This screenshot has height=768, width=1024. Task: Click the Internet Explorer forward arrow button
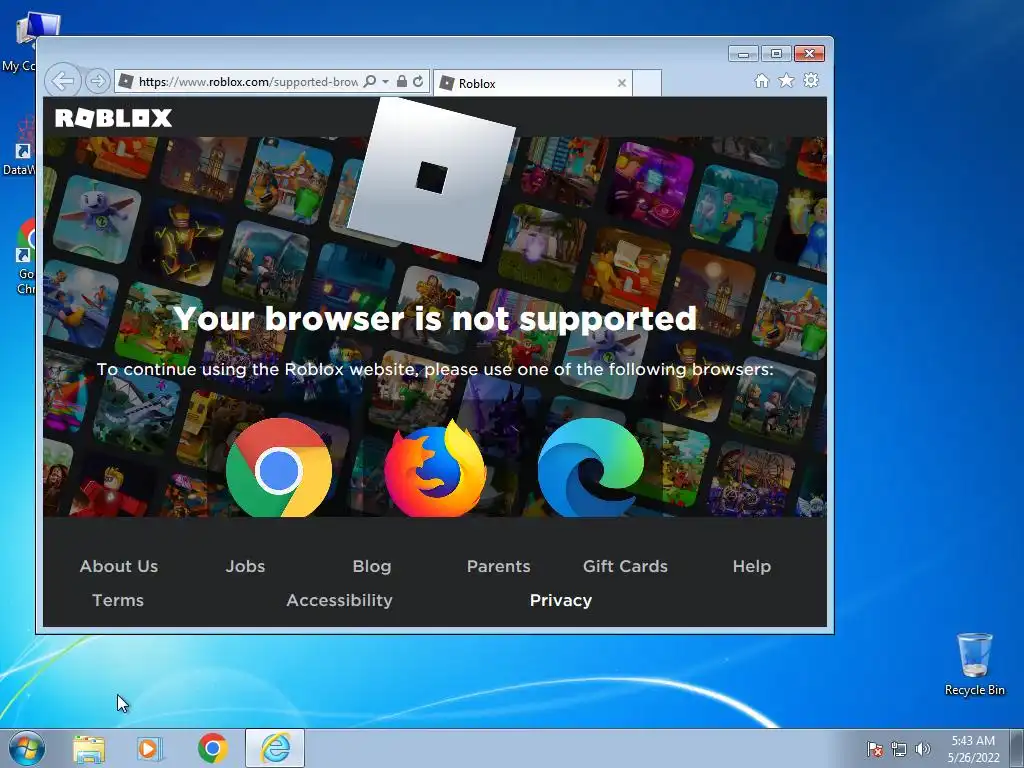pyautogui.click(x=97, y=82)
